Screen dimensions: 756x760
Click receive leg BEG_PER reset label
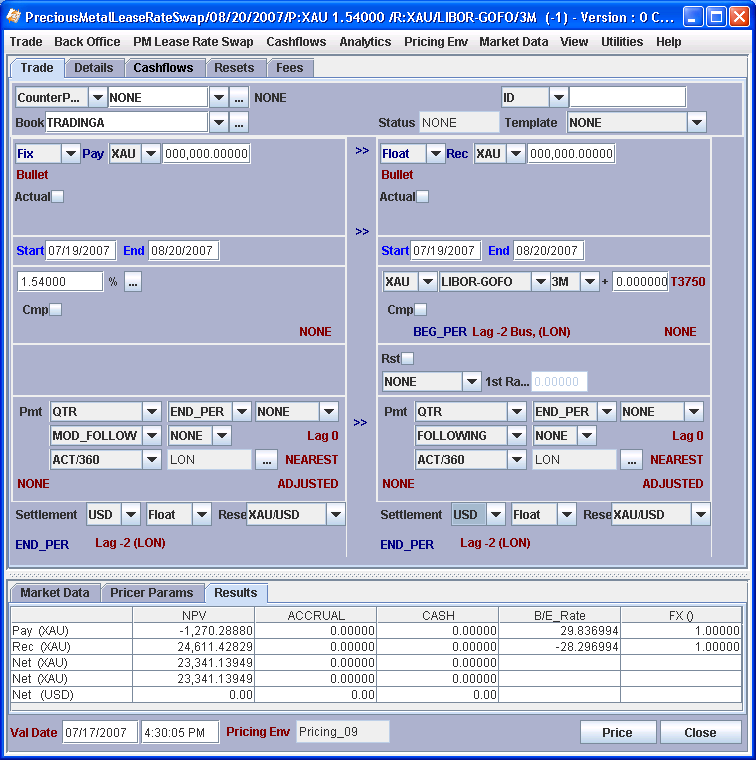[440, 332]
